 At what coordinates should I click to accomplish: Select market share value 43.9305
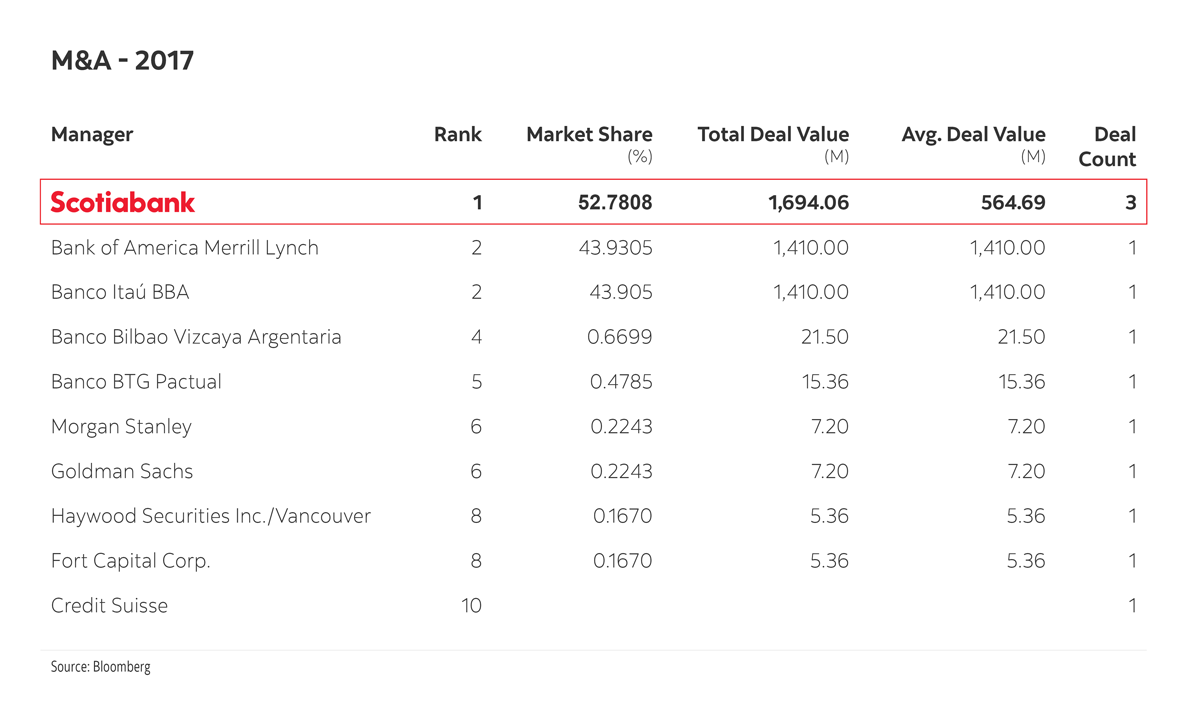click(x=616, y=248)
